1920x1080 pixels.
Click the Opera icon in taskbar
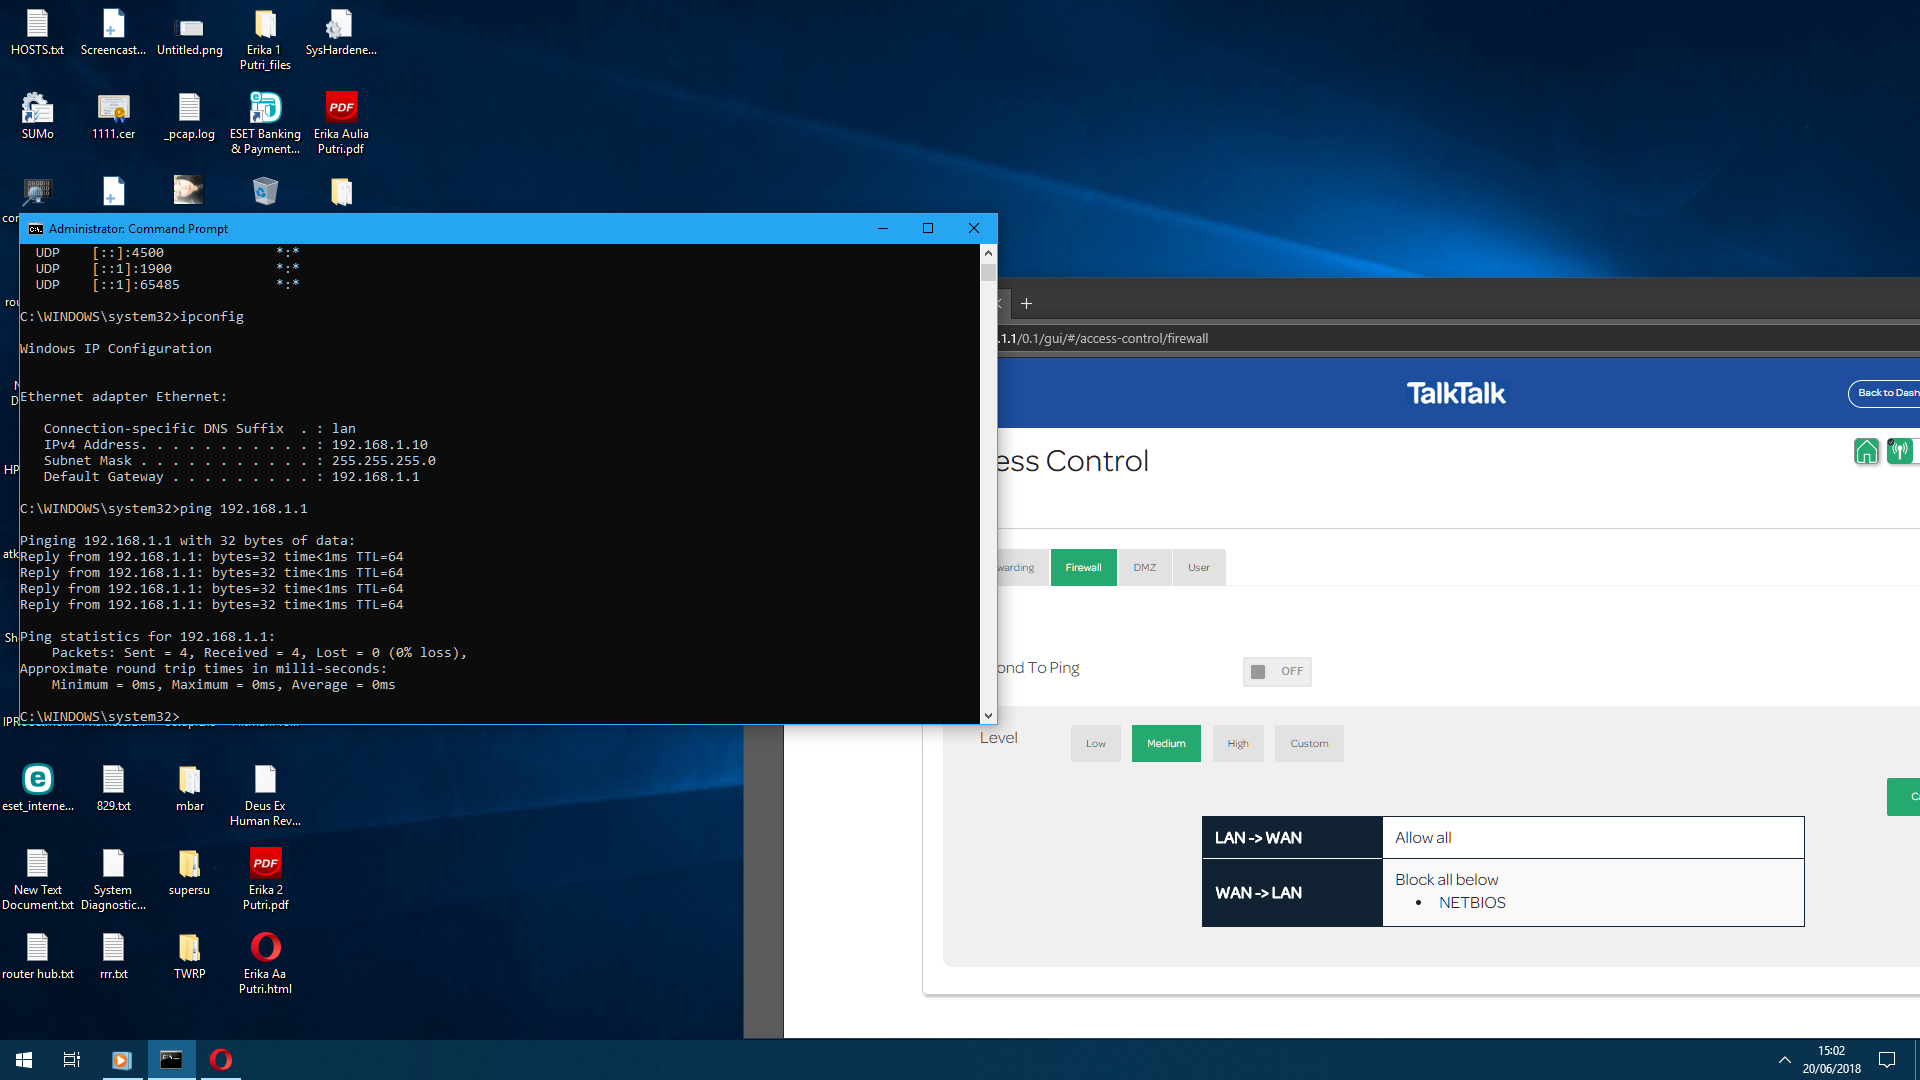[x=221, y=1059]
